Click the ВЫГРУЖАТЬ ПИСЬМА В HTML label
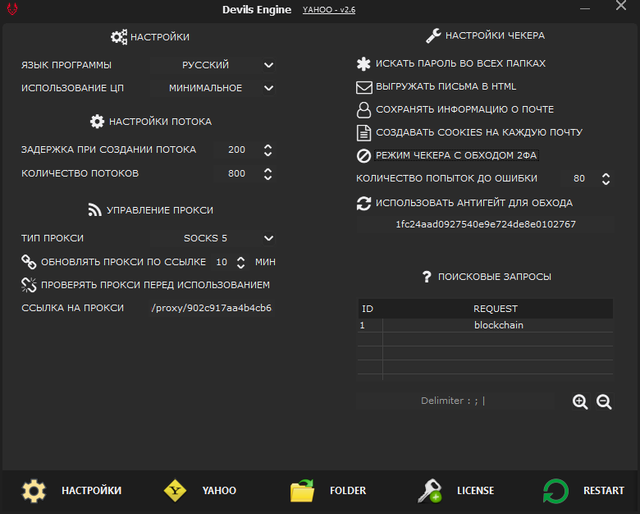Viewport: 640px width, 514px height. coord(446,87)
